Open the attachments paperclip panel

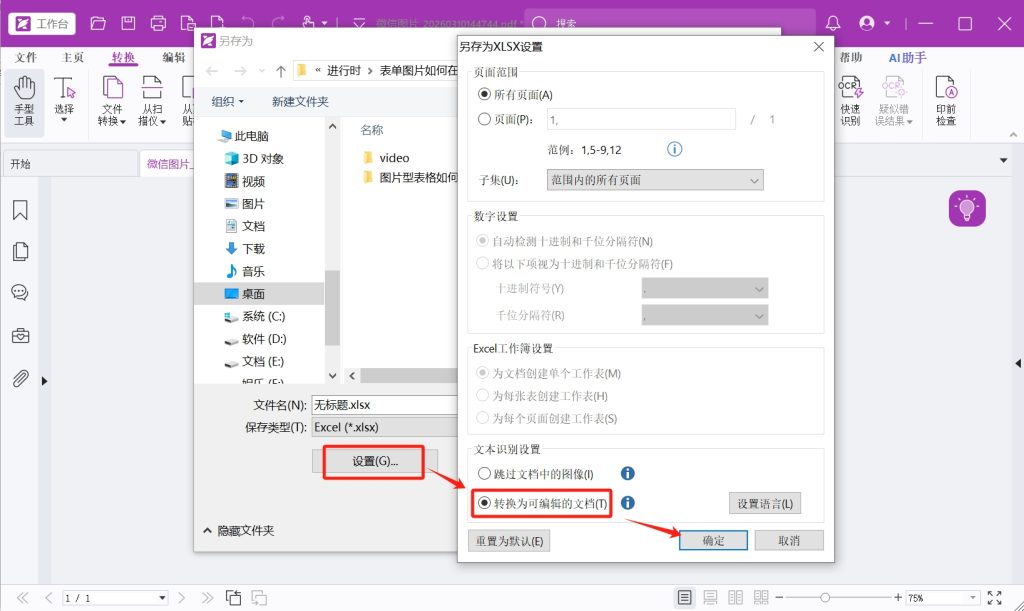(x=20, y=378)
